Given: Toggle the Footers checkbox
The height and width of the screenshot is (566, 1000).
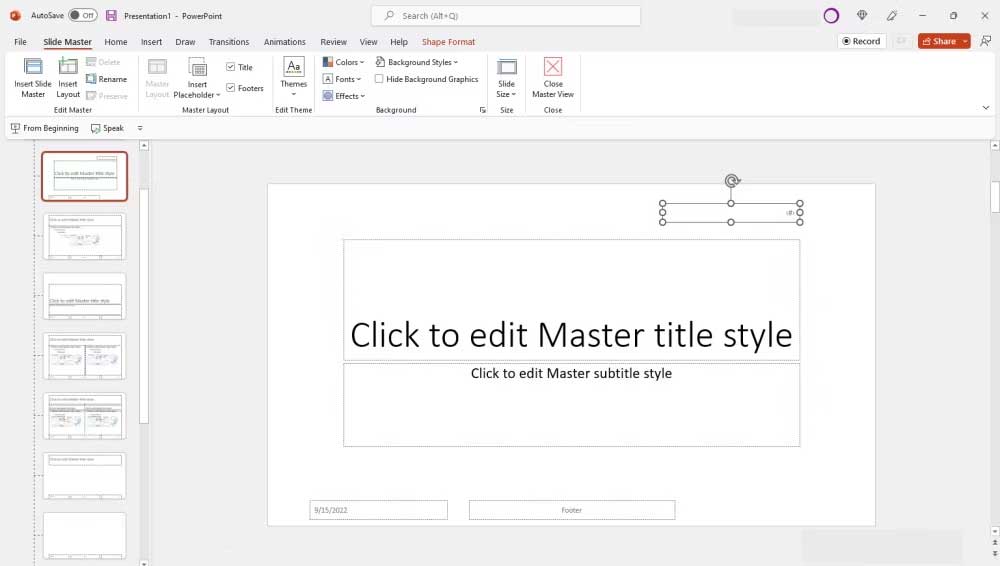Looking at the screenshot, I should click(x=230, y=88).
